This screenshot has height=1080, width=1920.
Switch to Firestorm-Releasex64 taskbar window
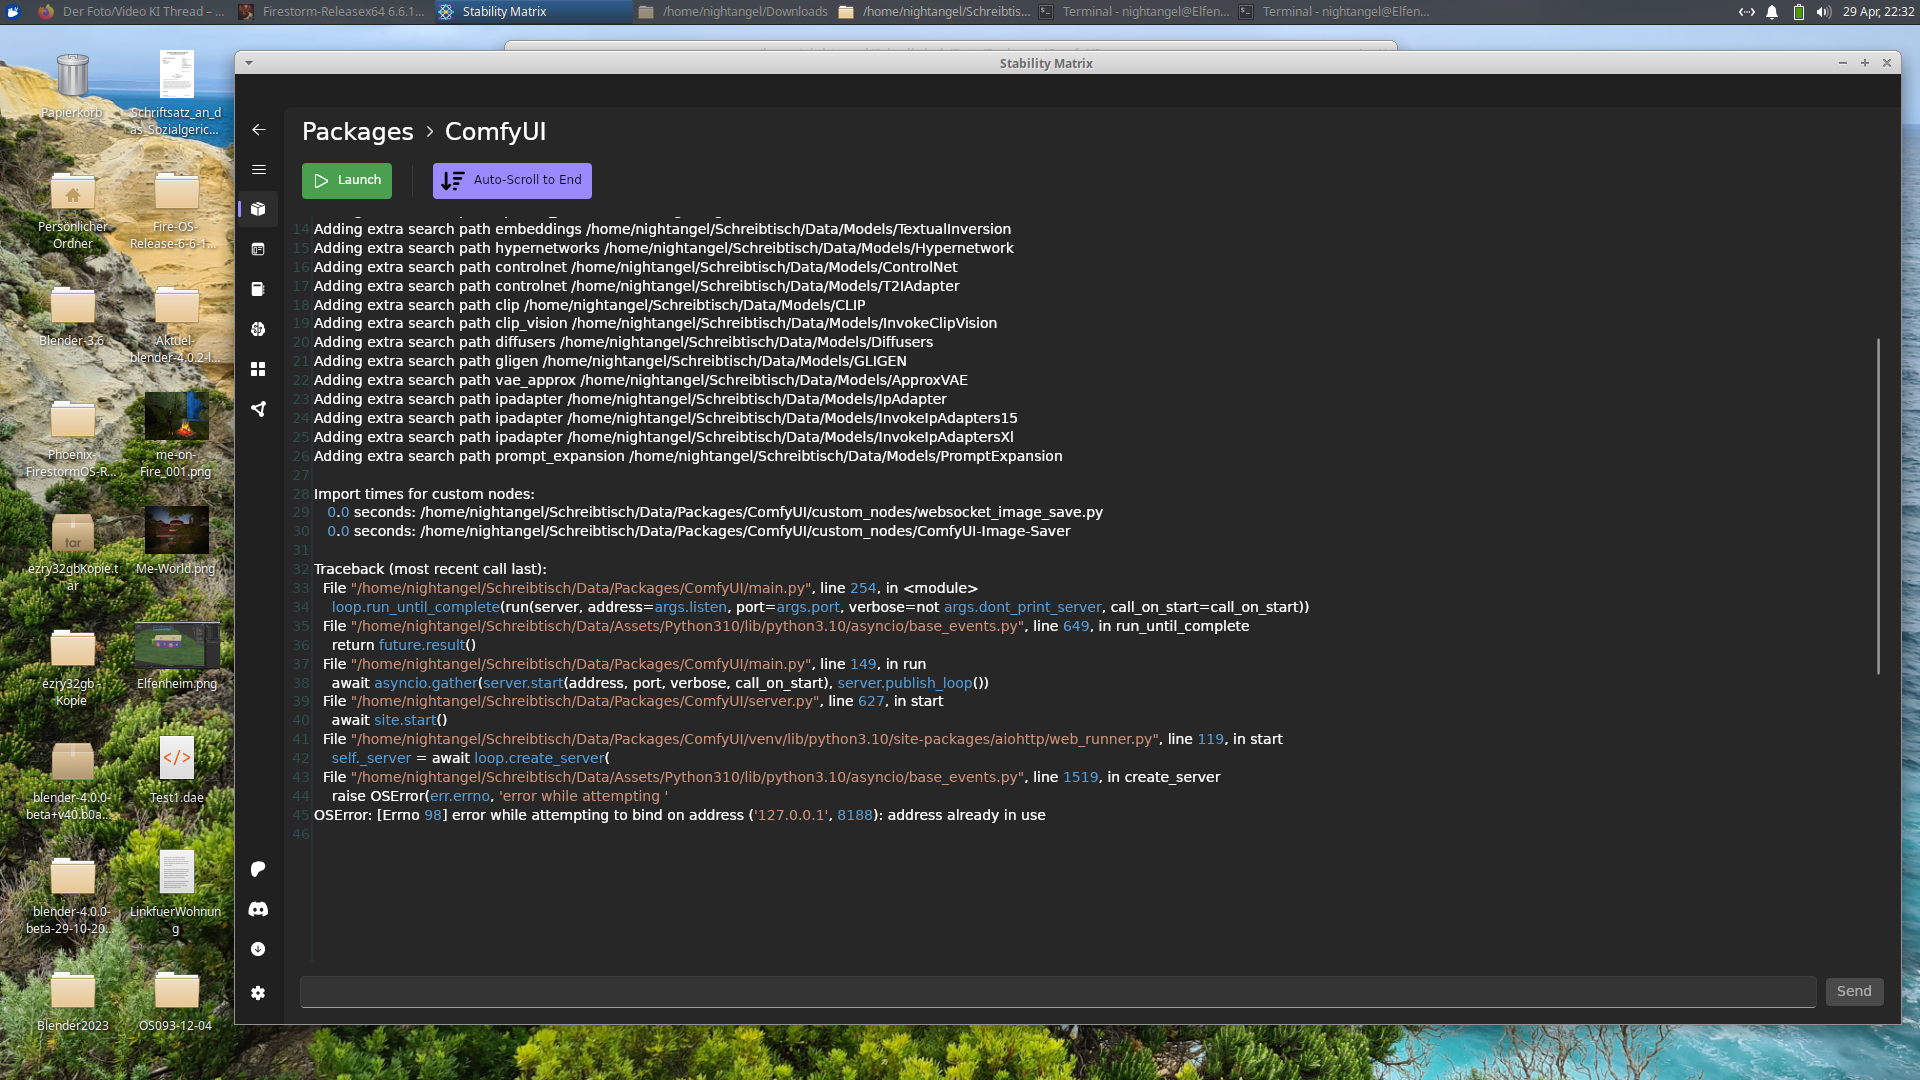point(334,12)
